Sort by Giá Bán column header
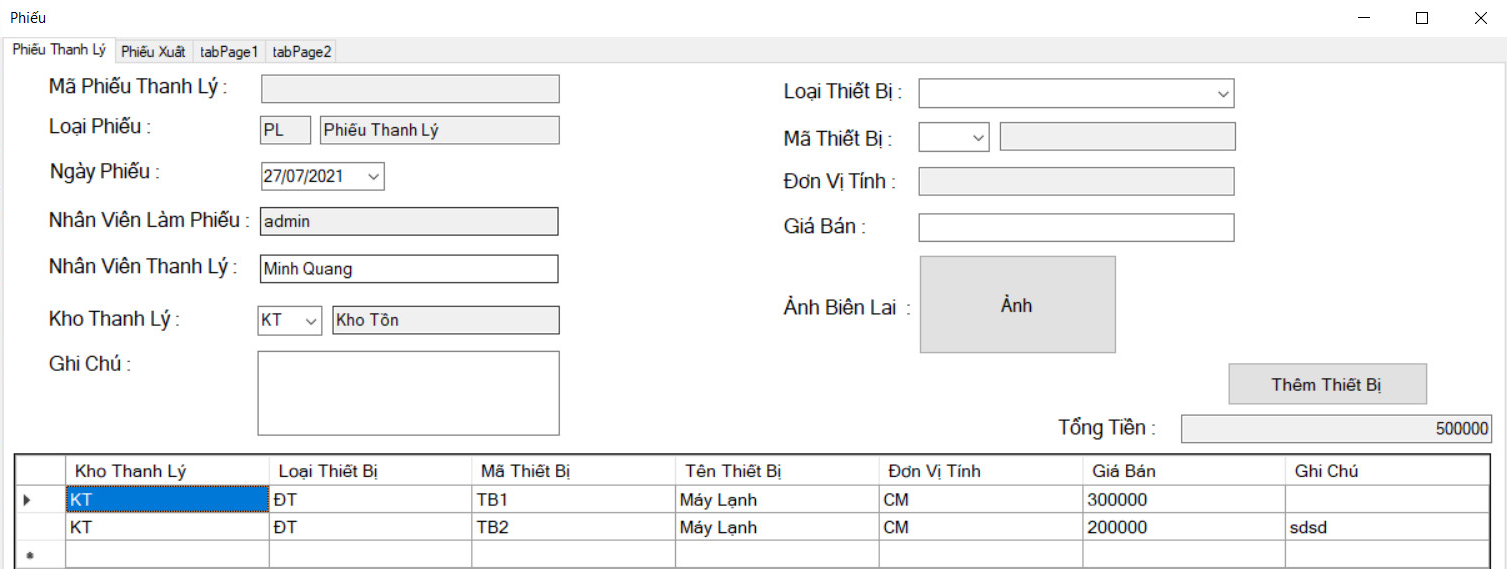 pos(1183,471)
